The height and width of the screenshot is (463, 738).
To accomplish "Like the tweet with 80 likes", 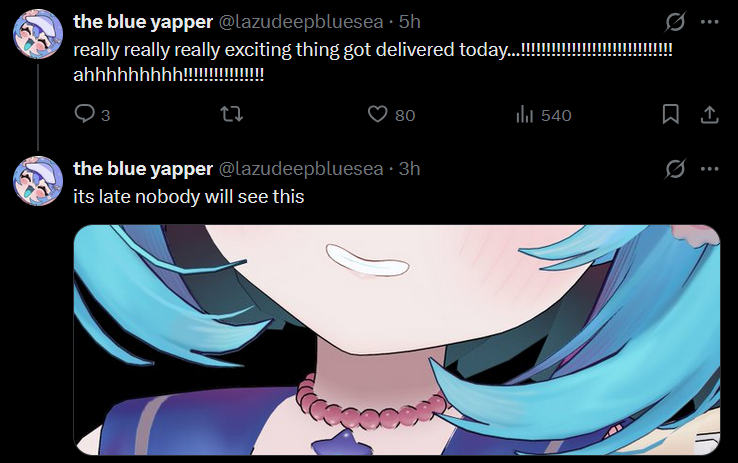I will [x=391, y=114].
